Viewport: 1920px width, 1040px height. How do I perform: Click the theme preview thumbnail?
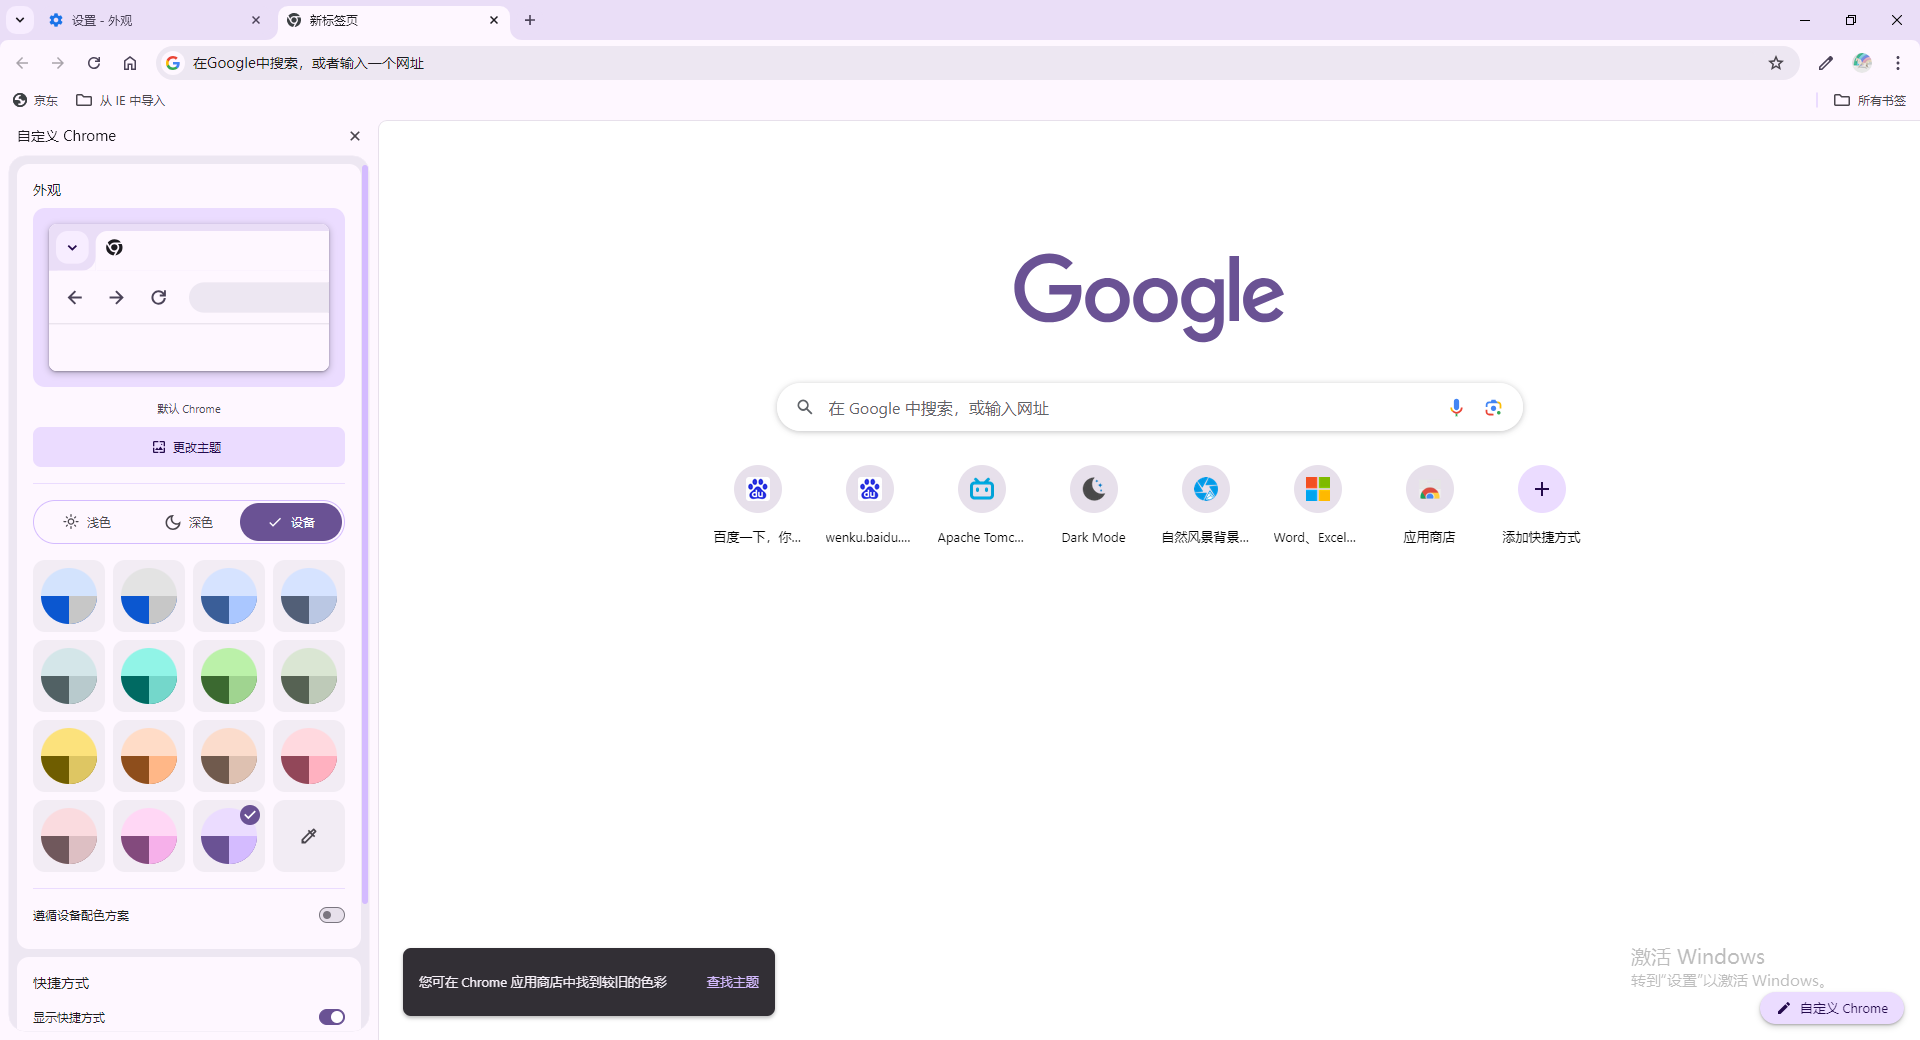click(x=189, y=297)
